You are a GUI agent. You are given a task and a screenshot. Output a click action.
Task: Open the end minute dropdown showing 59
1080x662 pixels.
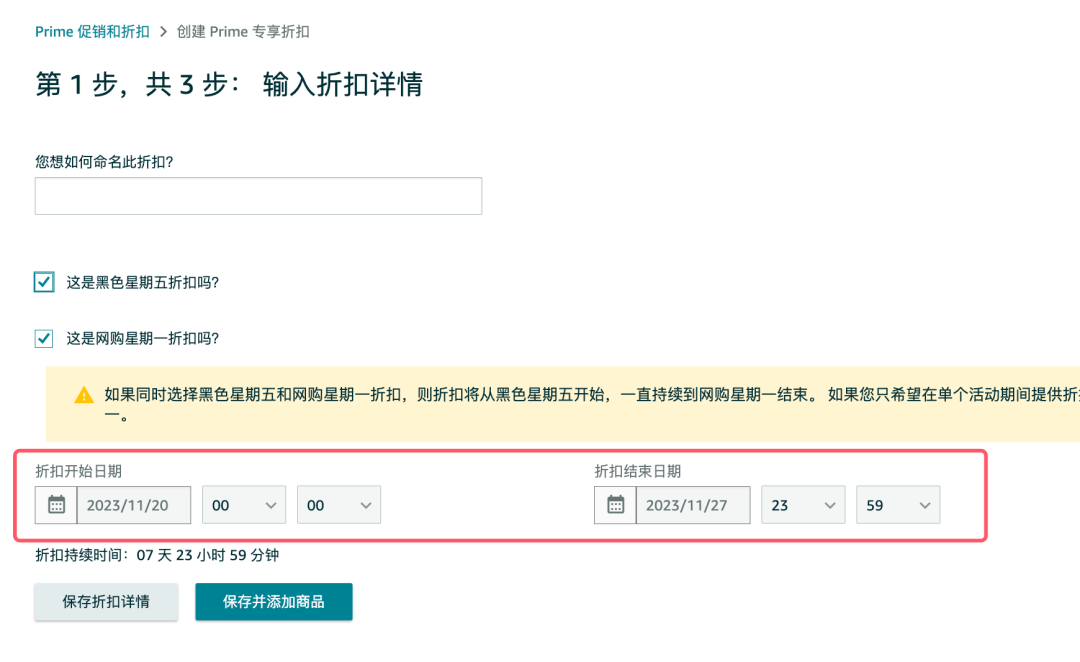[897, 504]
